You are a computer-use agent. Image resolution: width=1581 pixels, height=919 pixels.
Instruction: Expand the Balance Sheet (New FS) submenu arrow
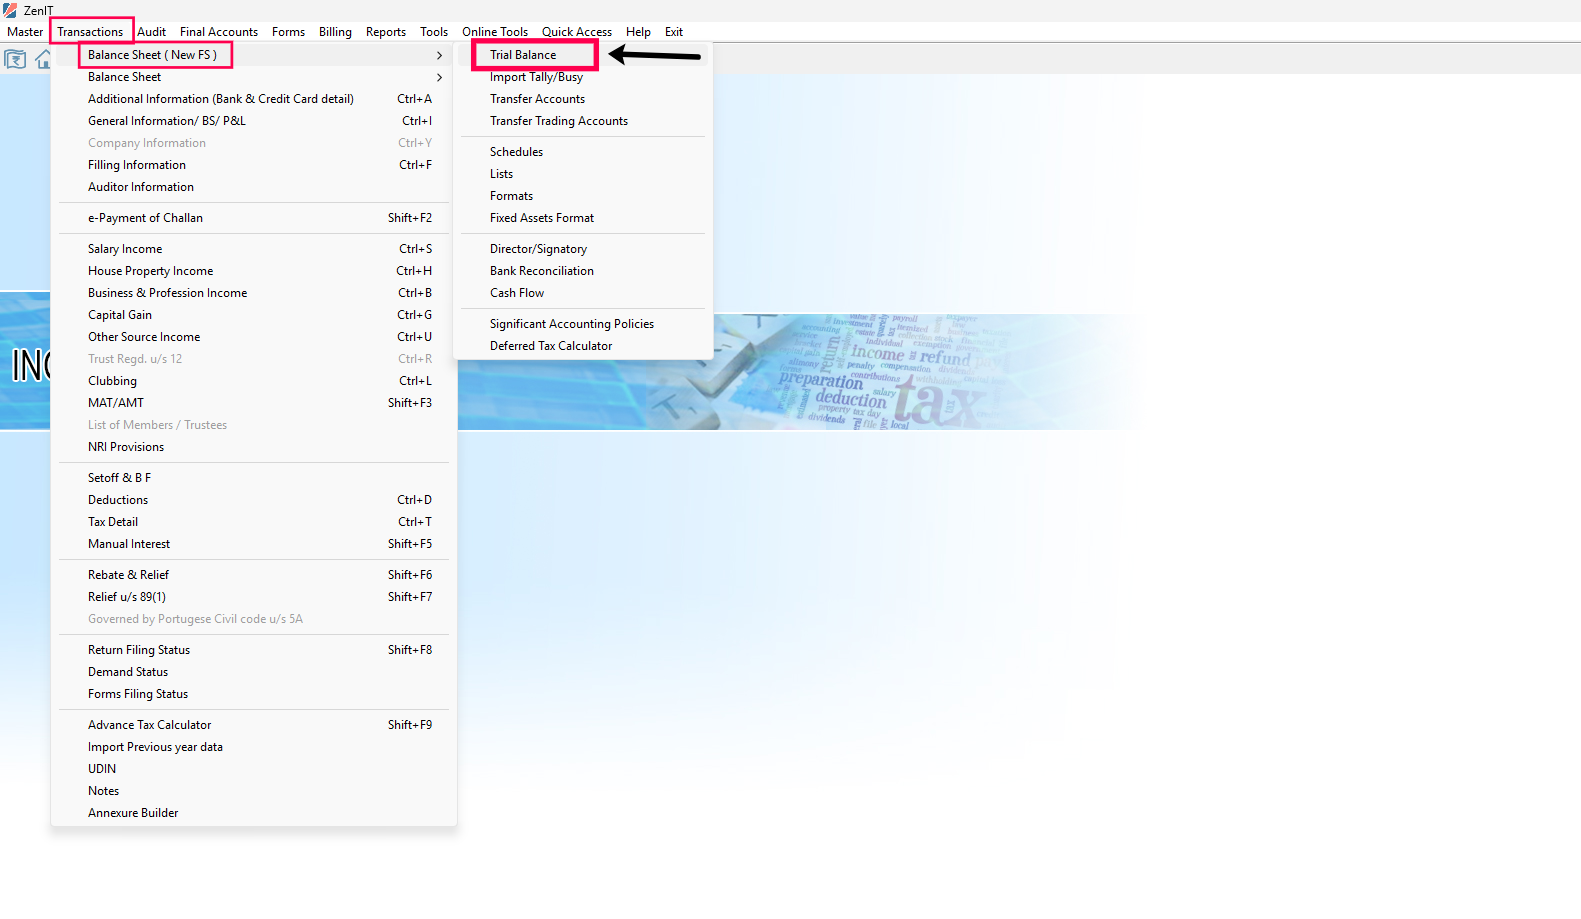click(x=439, y=55)
